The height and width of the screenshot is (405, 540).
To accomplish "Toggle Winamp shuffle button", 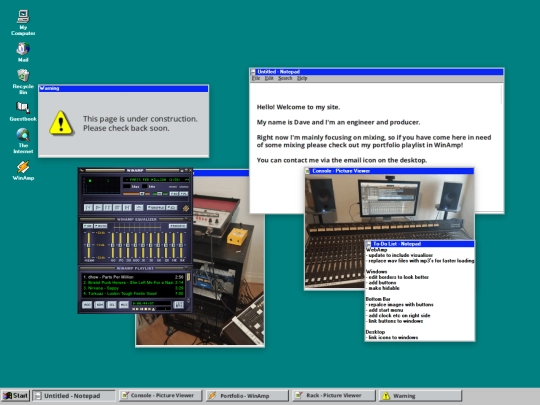I will (x=156, y=208).
